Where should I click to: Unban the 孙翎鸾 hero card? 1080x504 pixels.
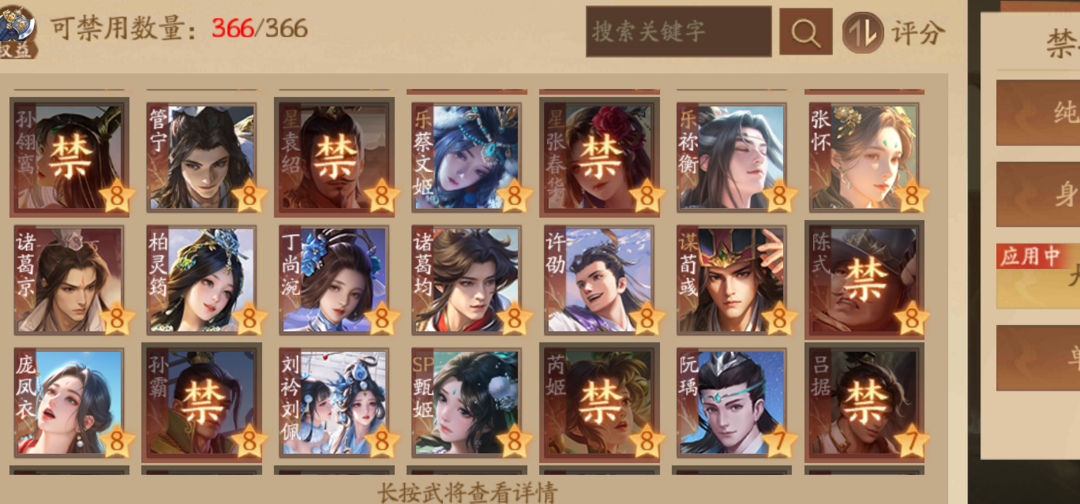(69, 157)
